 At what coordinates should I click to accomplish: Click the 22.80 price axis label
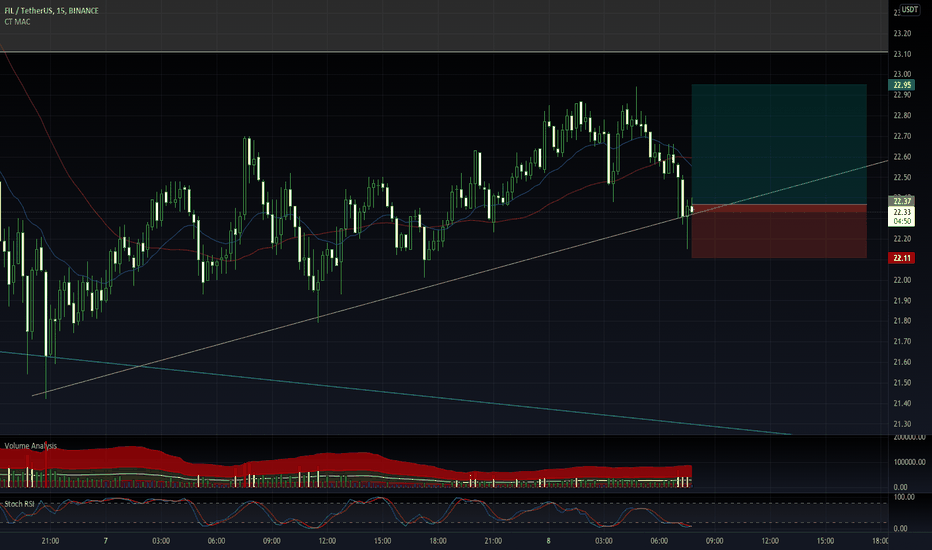click(x=902, y=115)
